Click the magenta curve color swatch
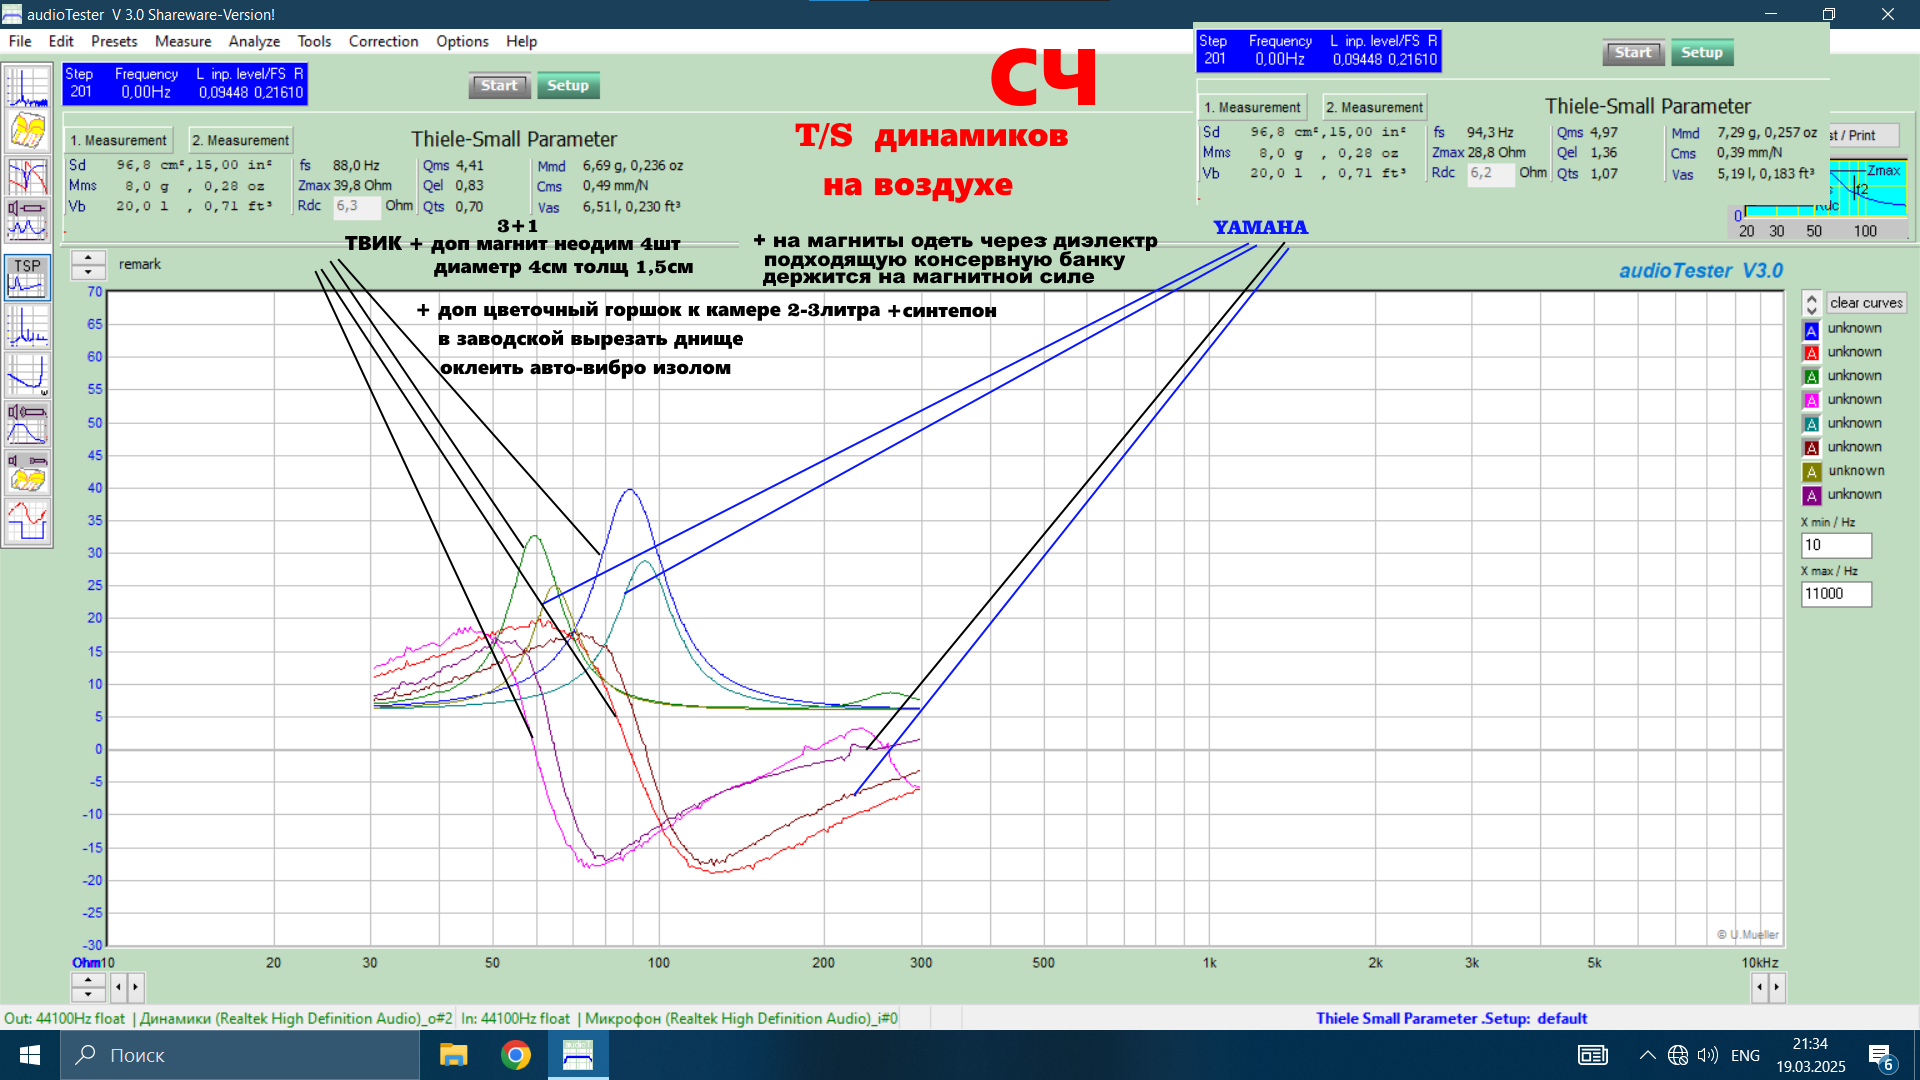 point(1811,401)
